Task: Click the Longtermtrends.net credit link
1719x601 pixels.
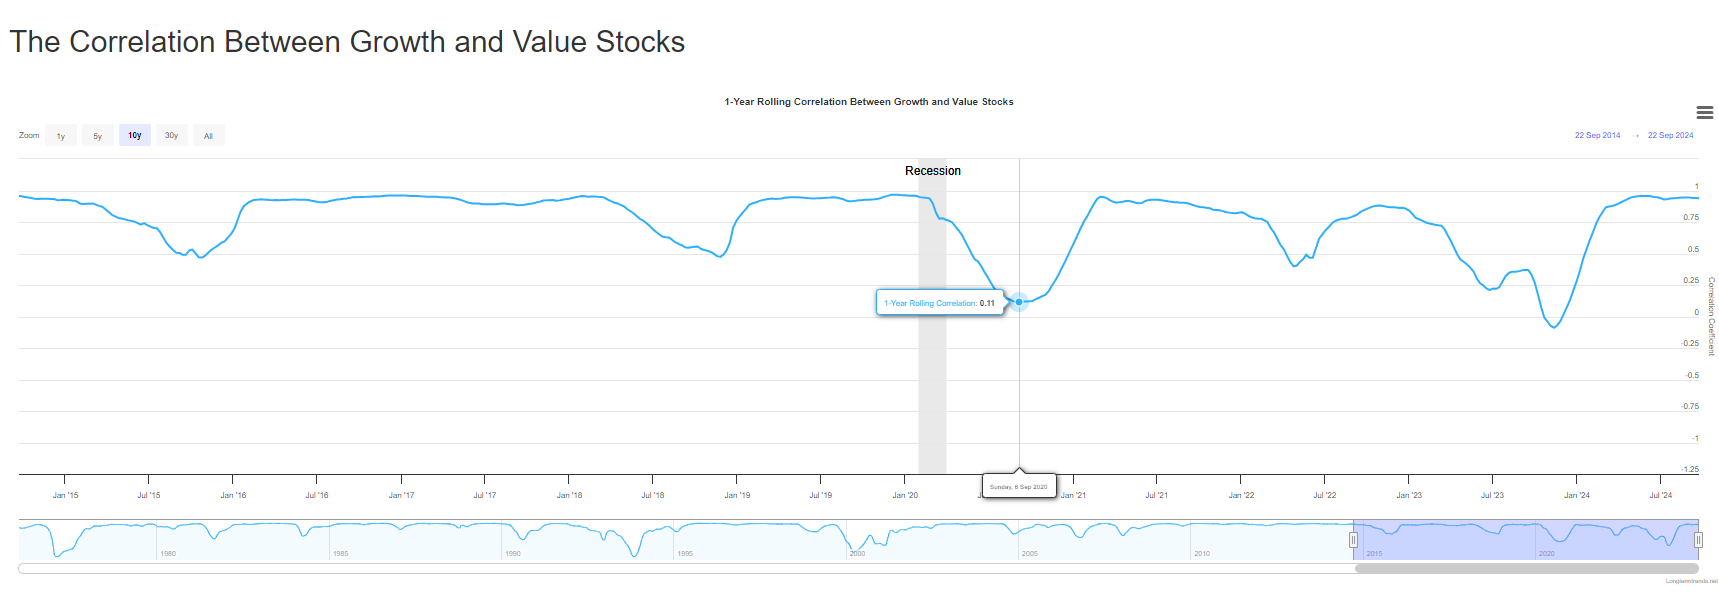Action: coord(1691,581)
